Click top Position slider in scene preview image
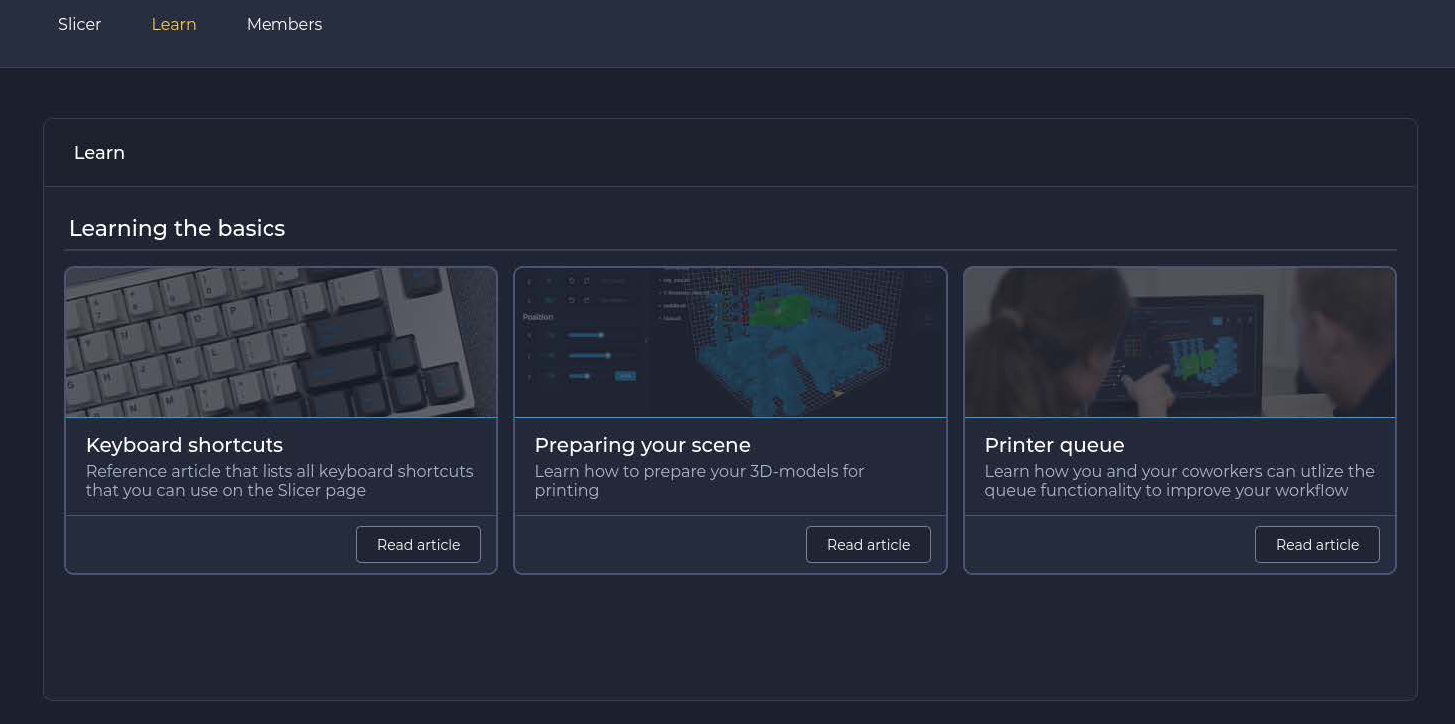 point(587,335)
